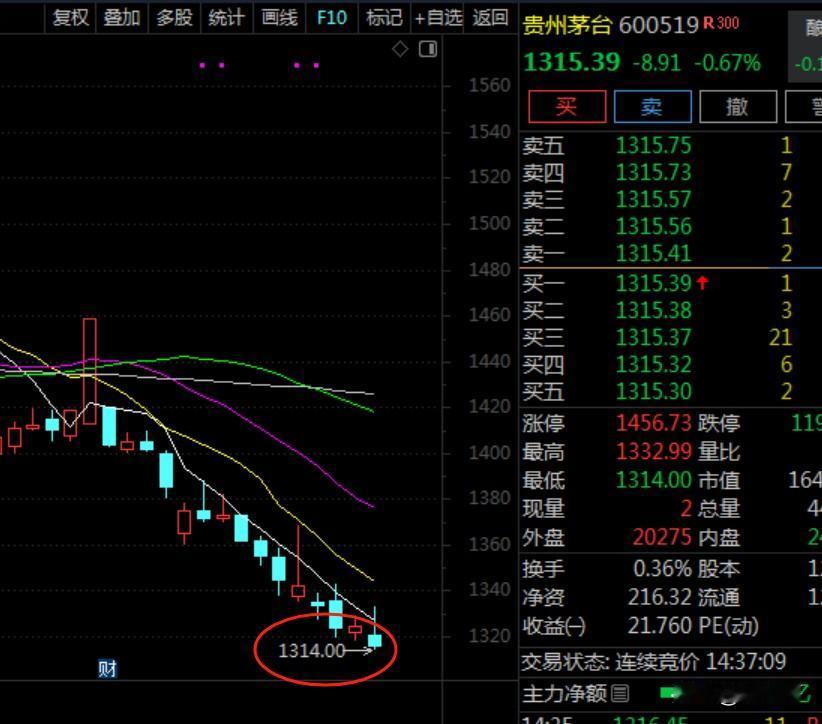
Task: Click 最低 value 1314.00 in the quote panel
Action: [654, 480]
